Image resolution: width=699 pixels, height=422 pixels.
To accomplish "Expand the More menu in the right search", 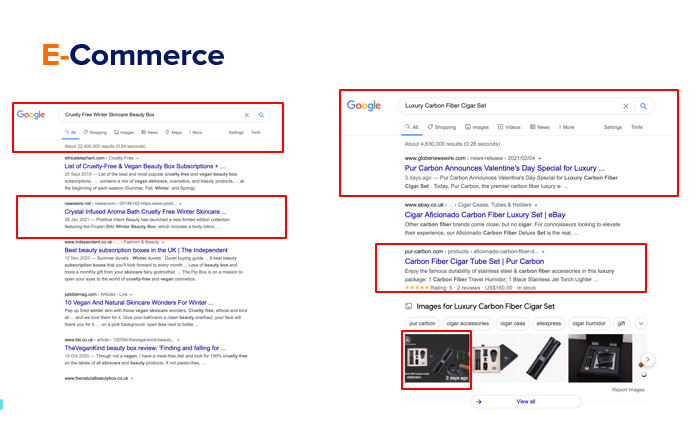I will 567,127.
